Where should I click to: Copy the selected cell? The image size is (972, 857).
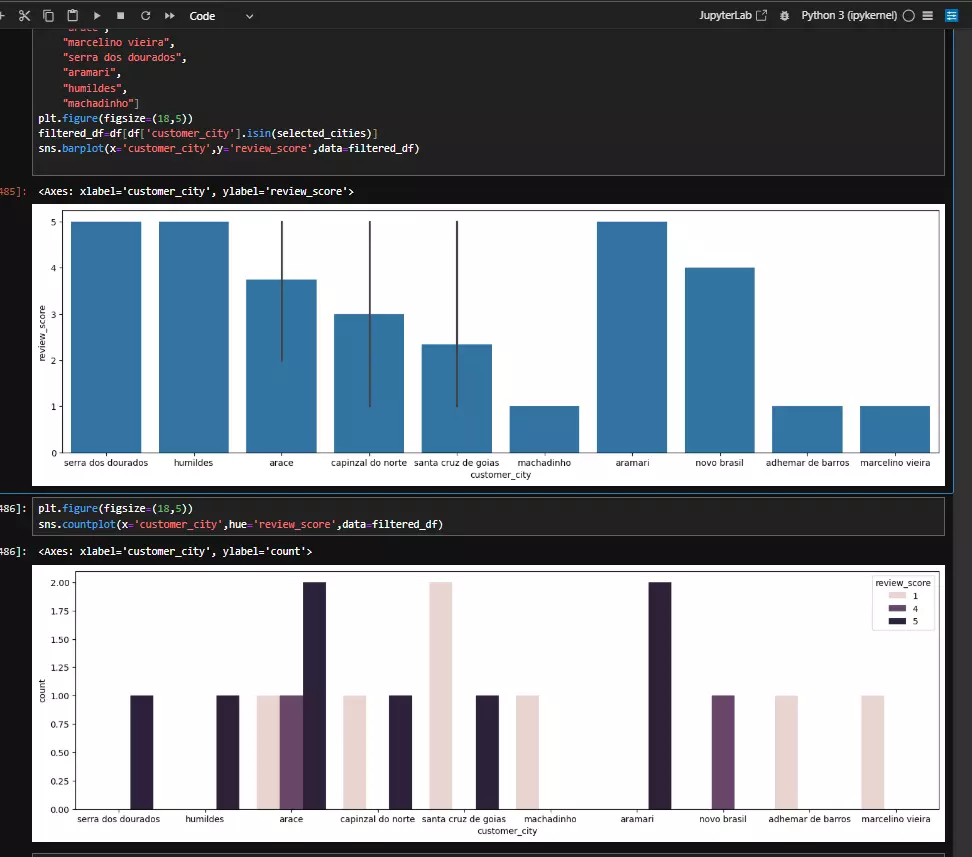click(48, 16)
